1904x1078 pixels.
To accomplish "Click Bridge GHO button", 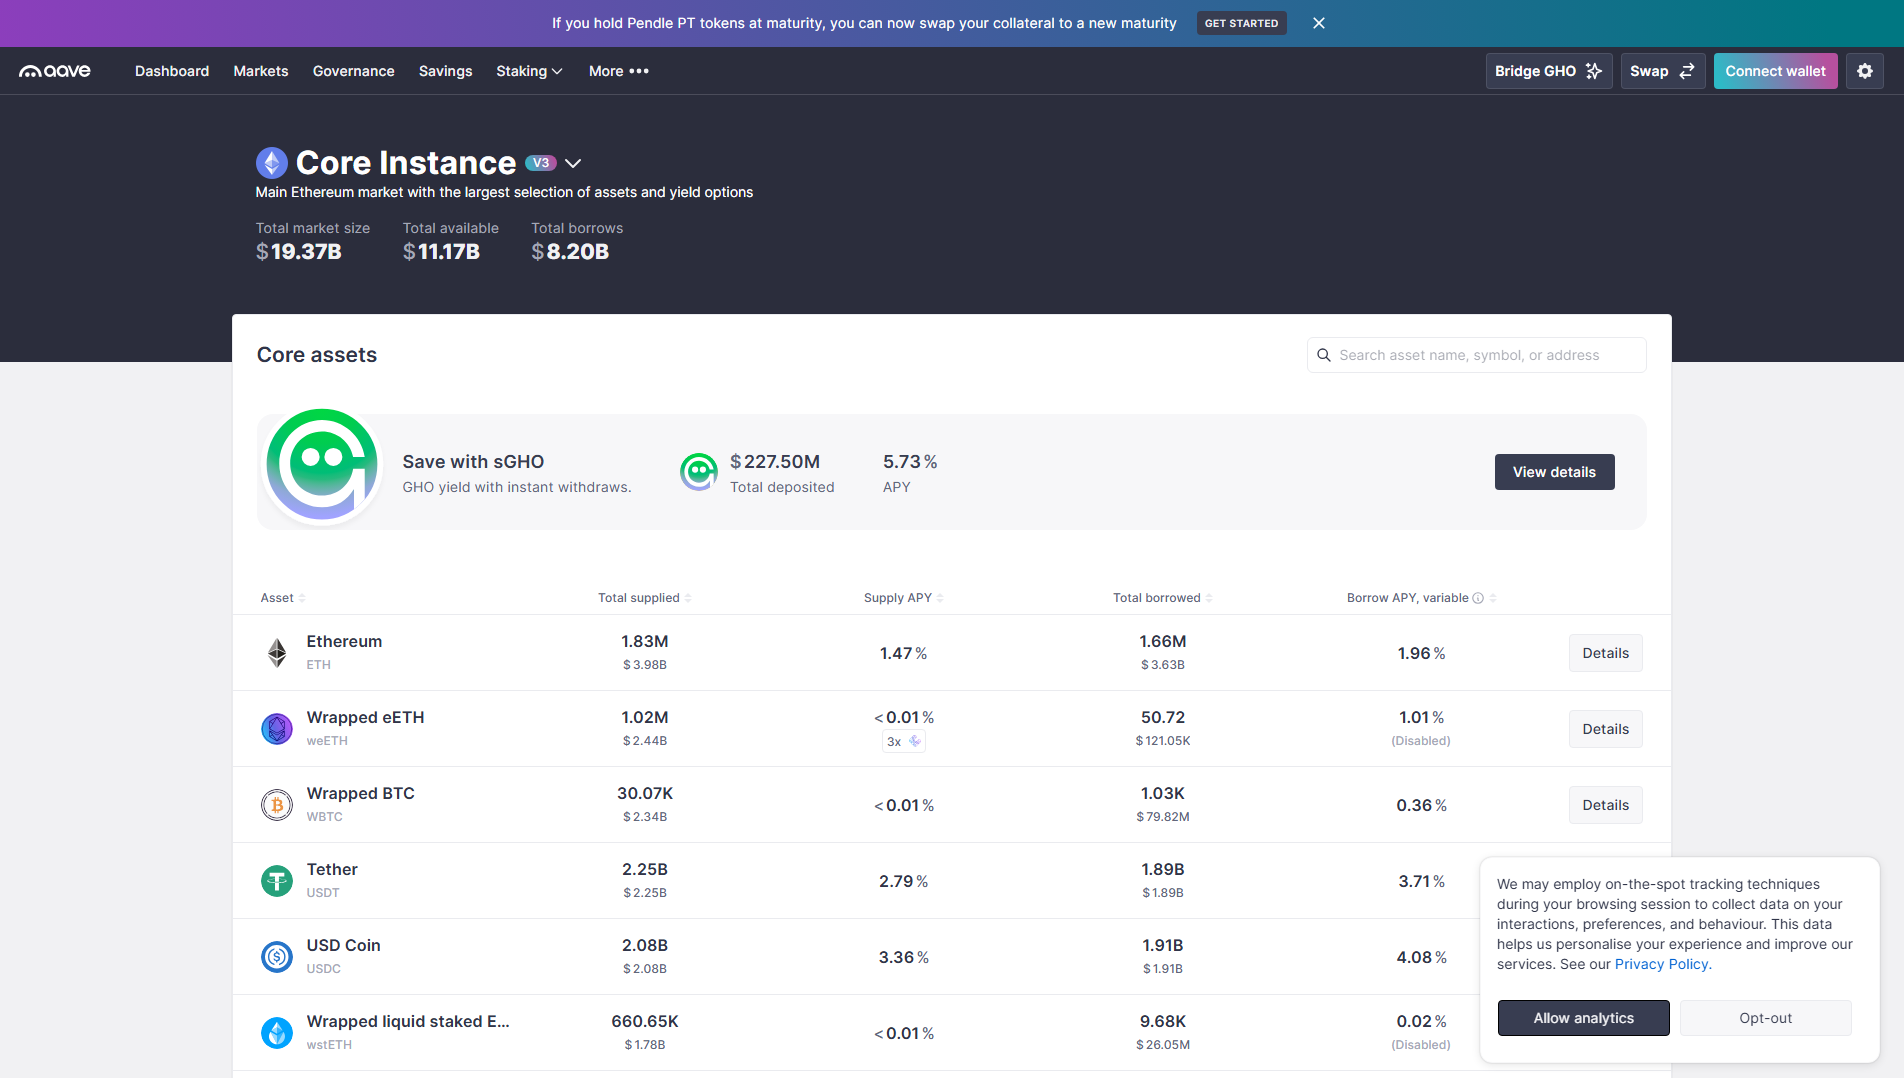I will click(1548, 71).
